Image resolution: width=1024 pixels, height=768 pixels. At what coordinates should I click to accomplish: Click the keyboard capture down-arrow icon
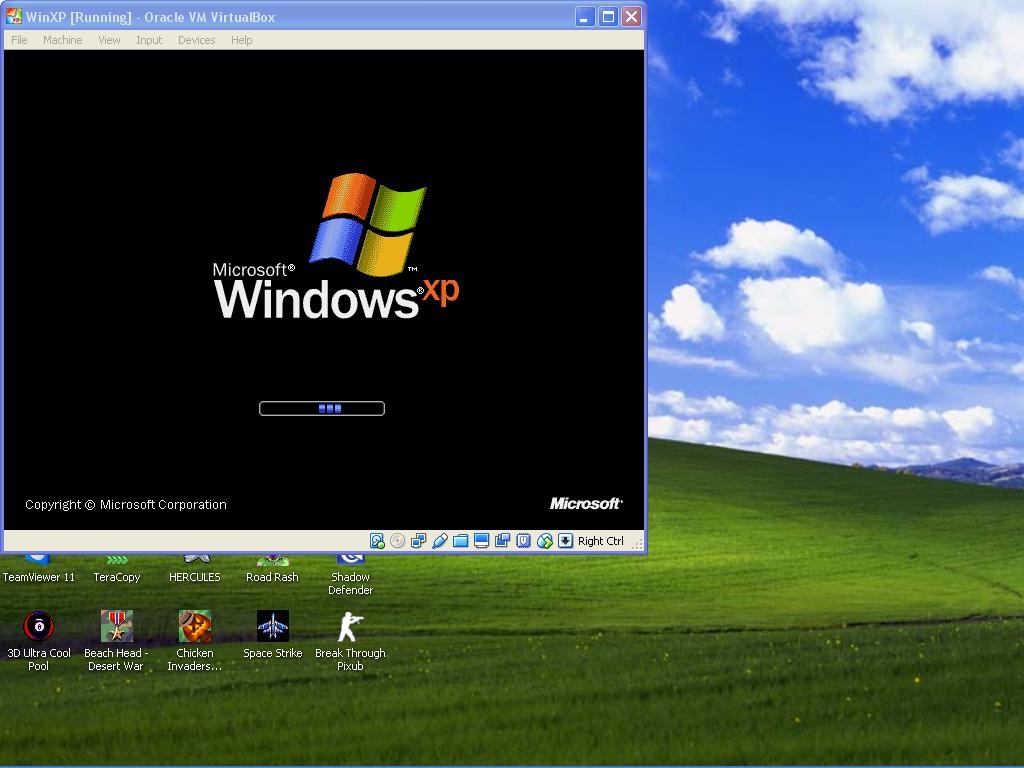pyautogui.click(x=565, y=541)
